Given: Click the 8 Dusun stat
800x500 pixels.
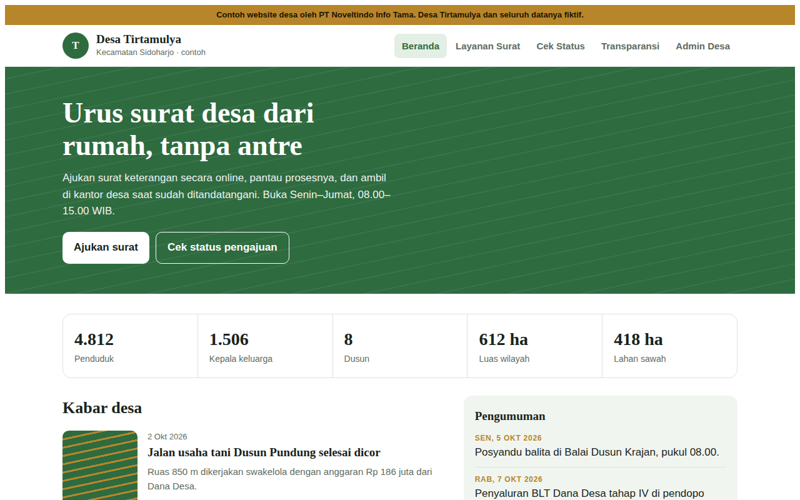Looking at the screenshot, I should pos(399,346).
